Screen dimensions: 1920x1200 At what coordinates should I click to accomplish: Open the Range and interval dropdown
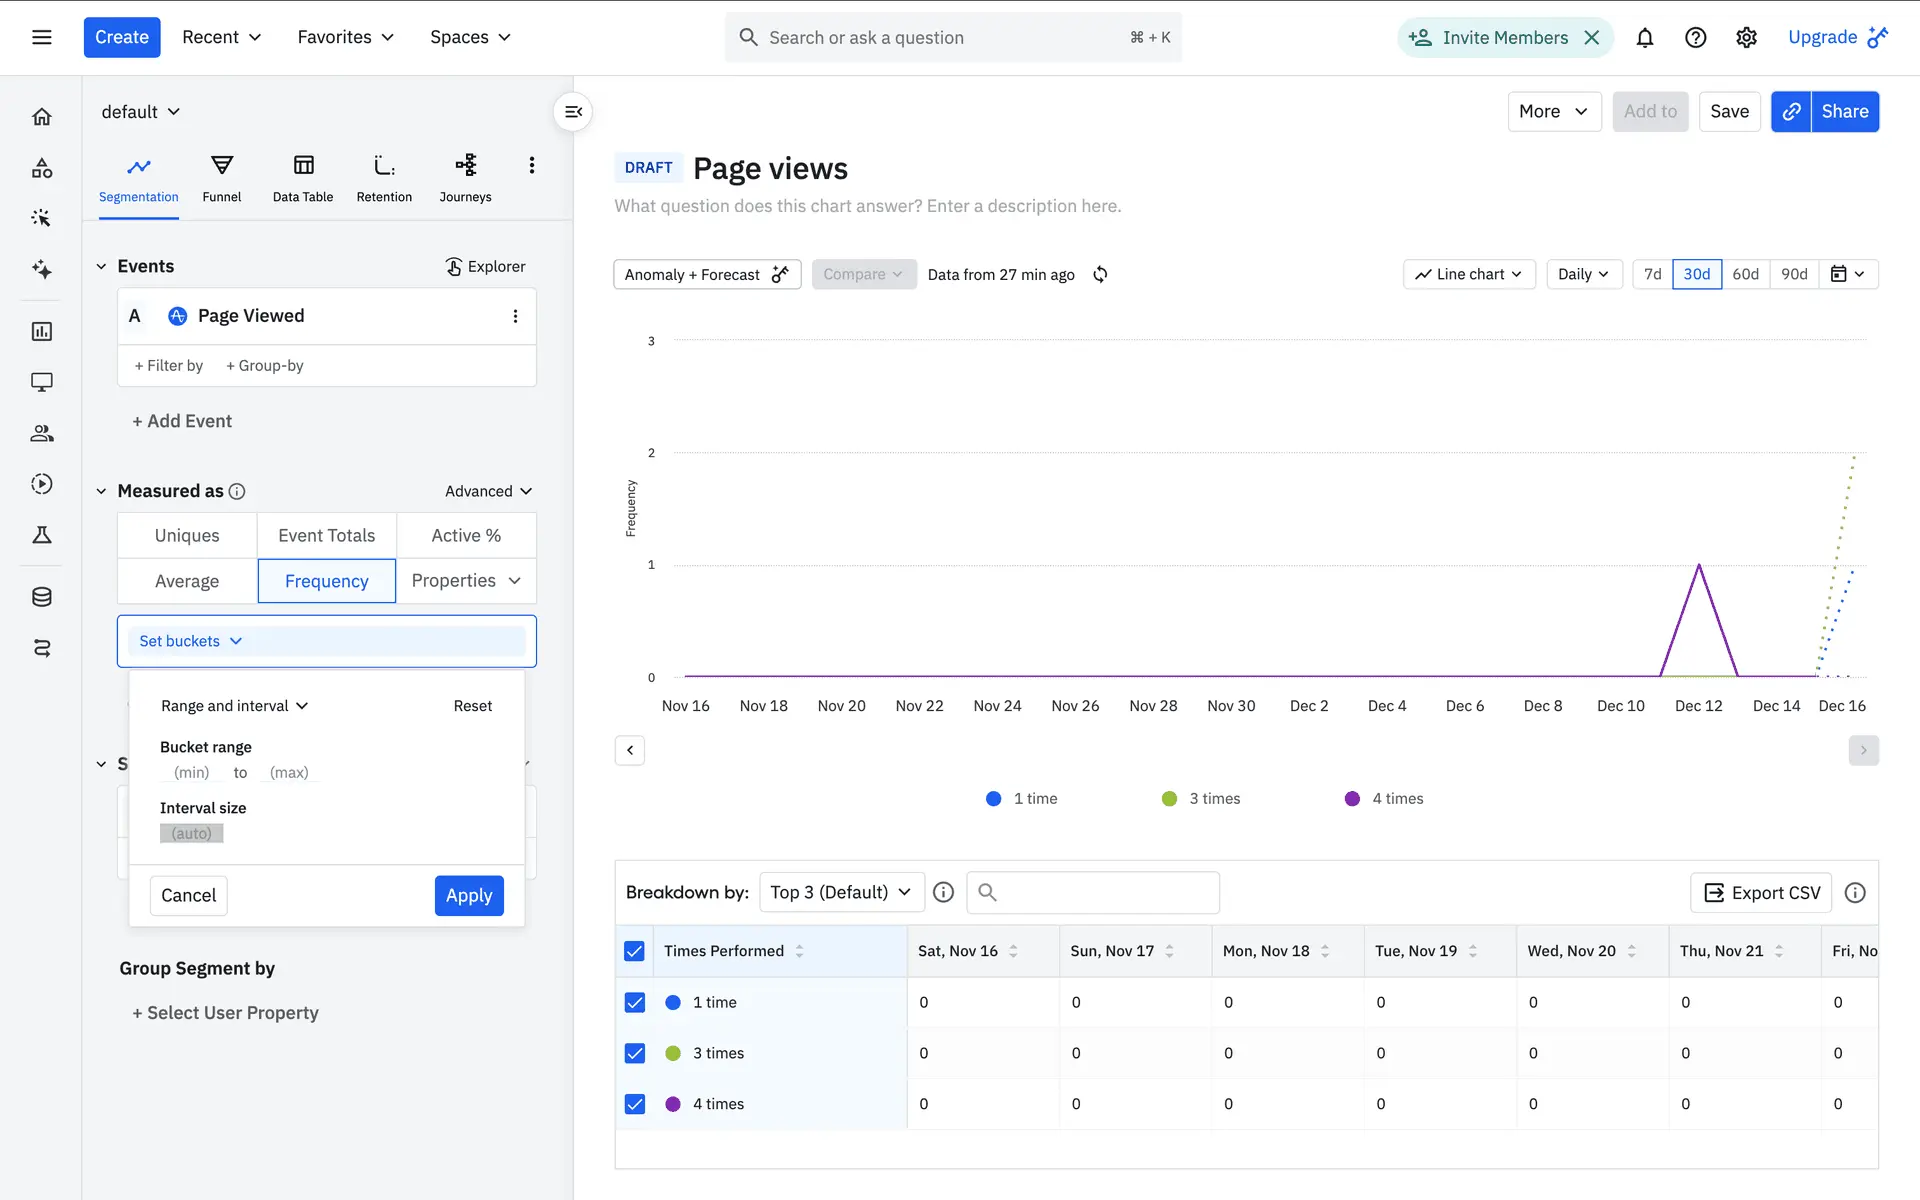(234, 706)
